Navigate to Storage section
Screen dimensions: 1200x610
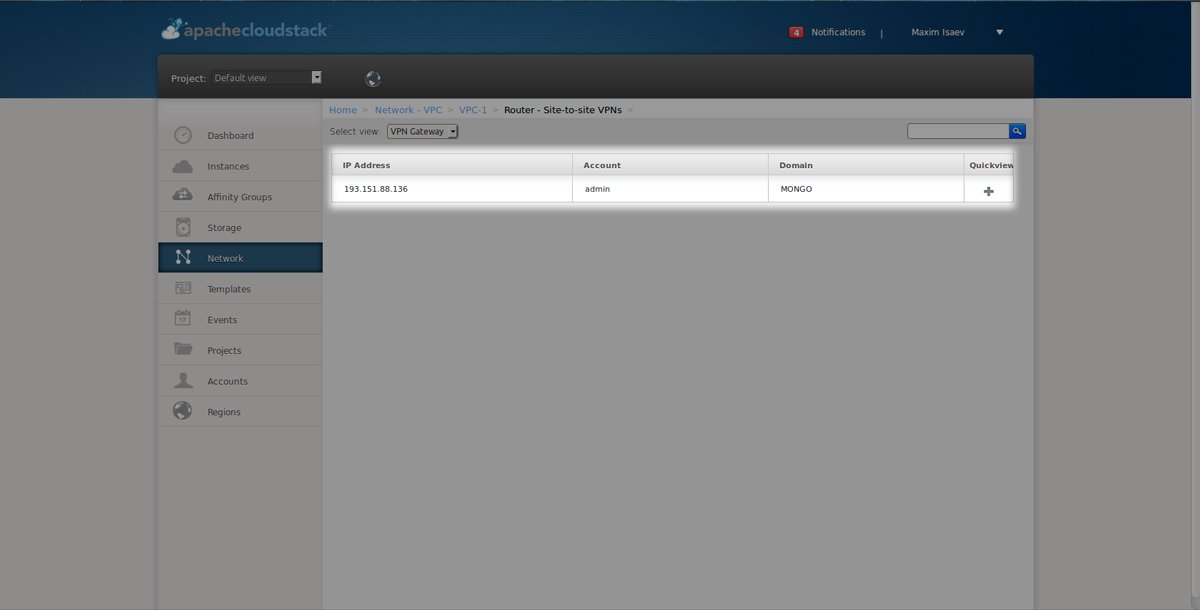240,227
